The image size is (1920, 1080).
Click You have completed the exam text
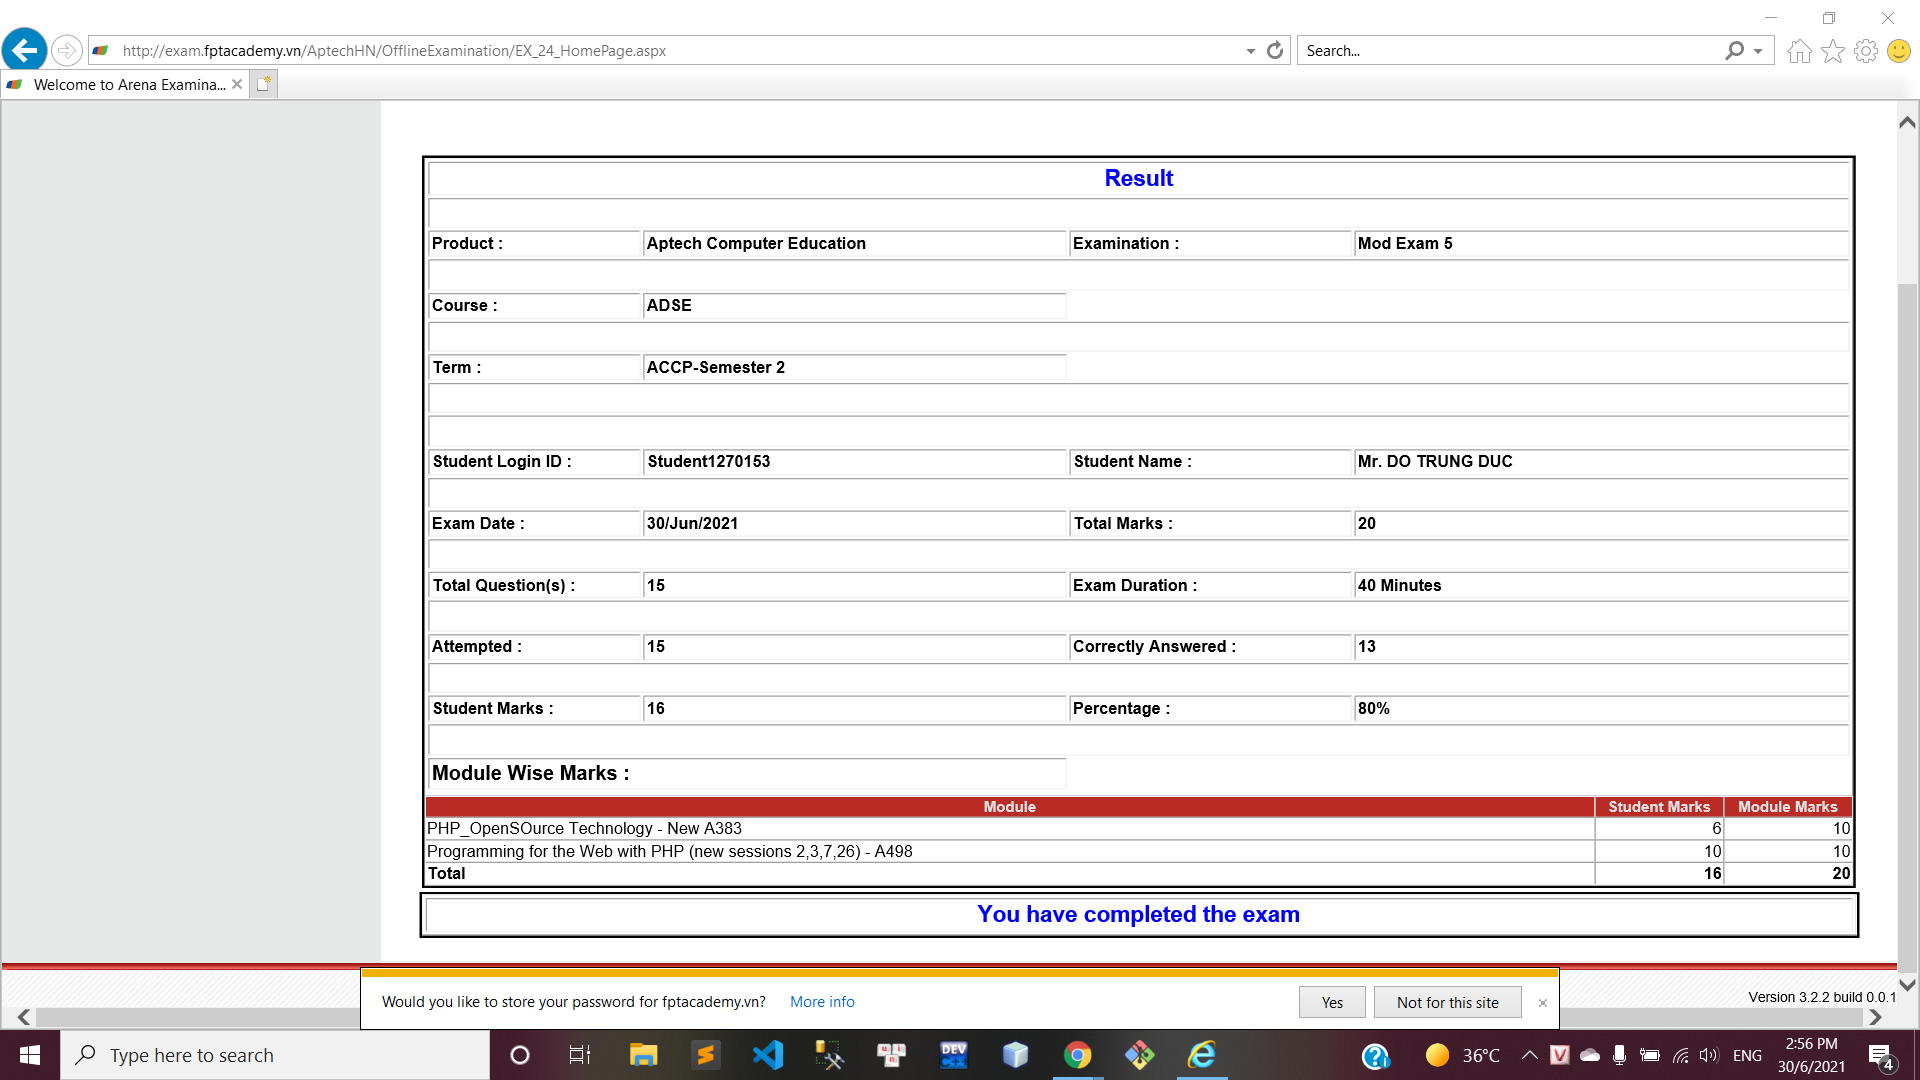click(x=1138, y=914)
